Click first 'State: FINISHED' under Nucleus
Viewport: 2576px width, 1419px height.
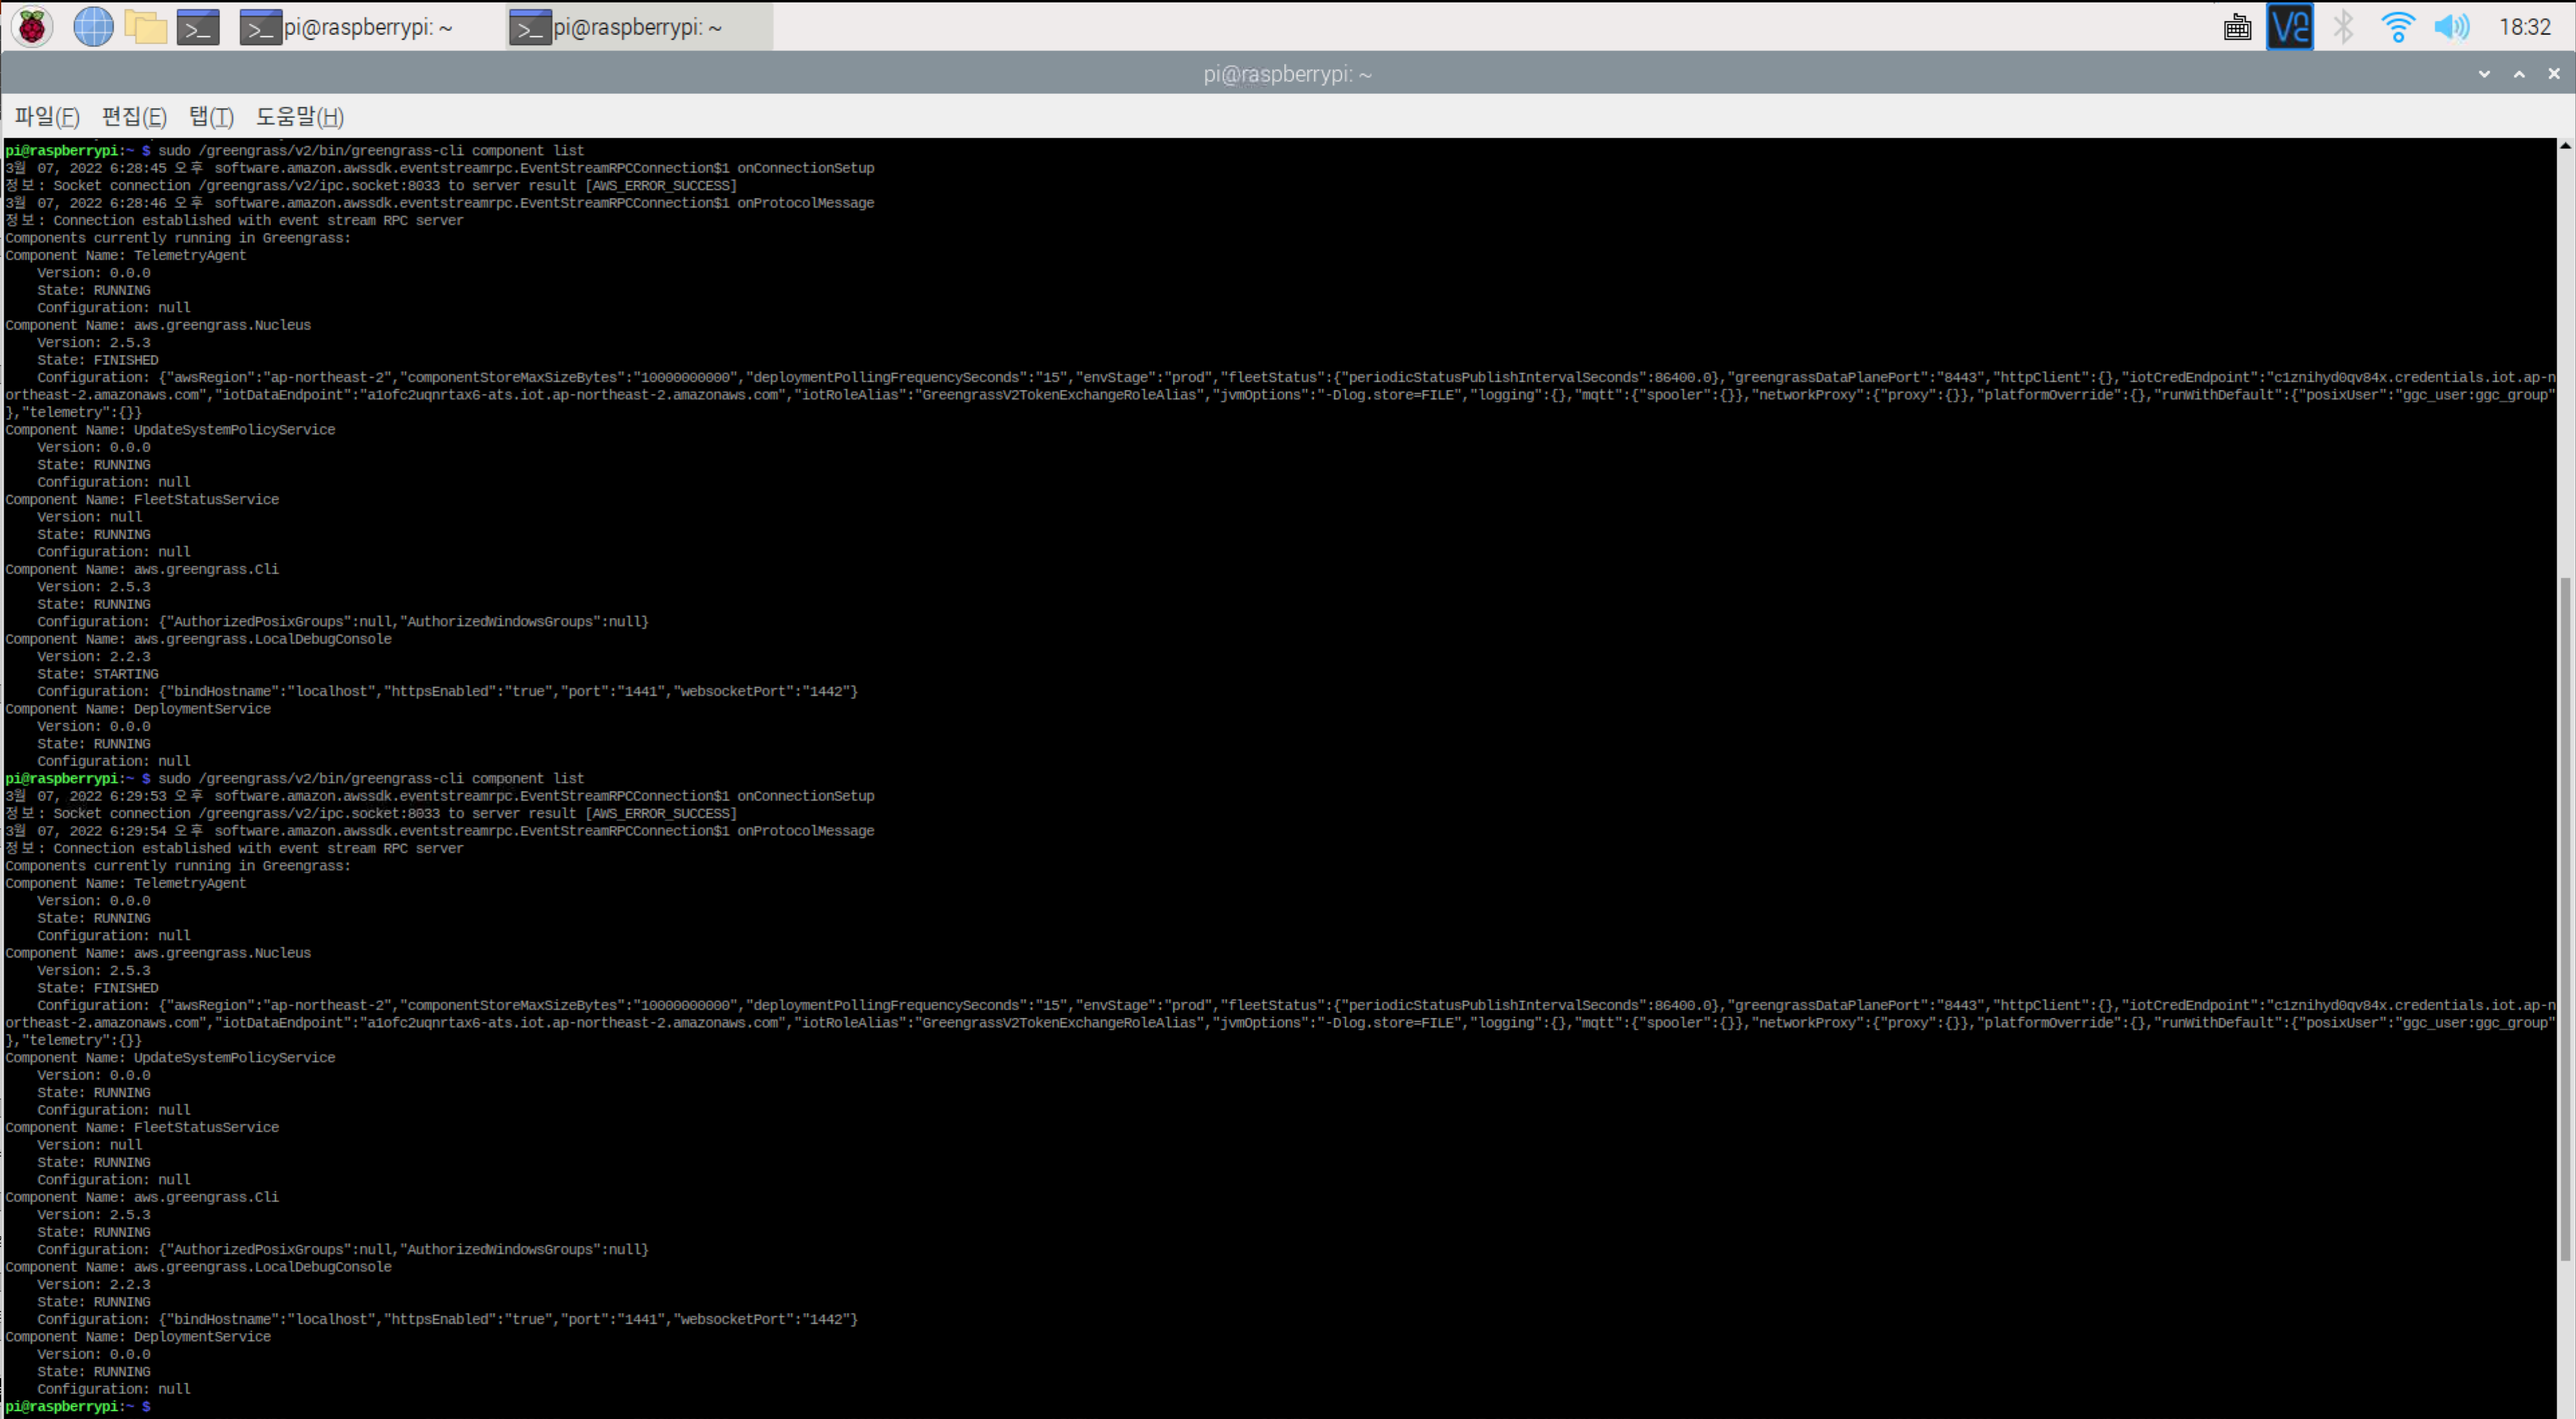(x=98, y=360)
